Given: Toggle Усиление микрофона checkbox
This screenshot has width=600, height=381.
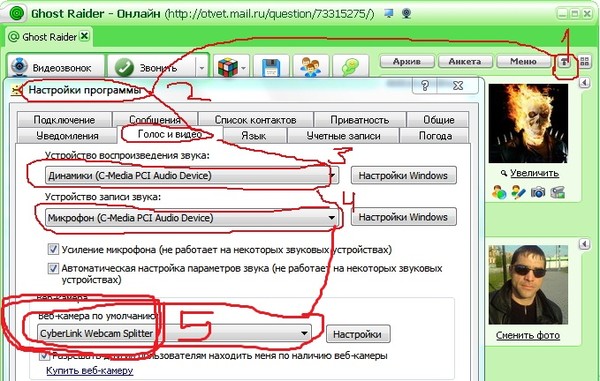Looking at the screenshot, I should pyautogui.click(x=53, y=249).
